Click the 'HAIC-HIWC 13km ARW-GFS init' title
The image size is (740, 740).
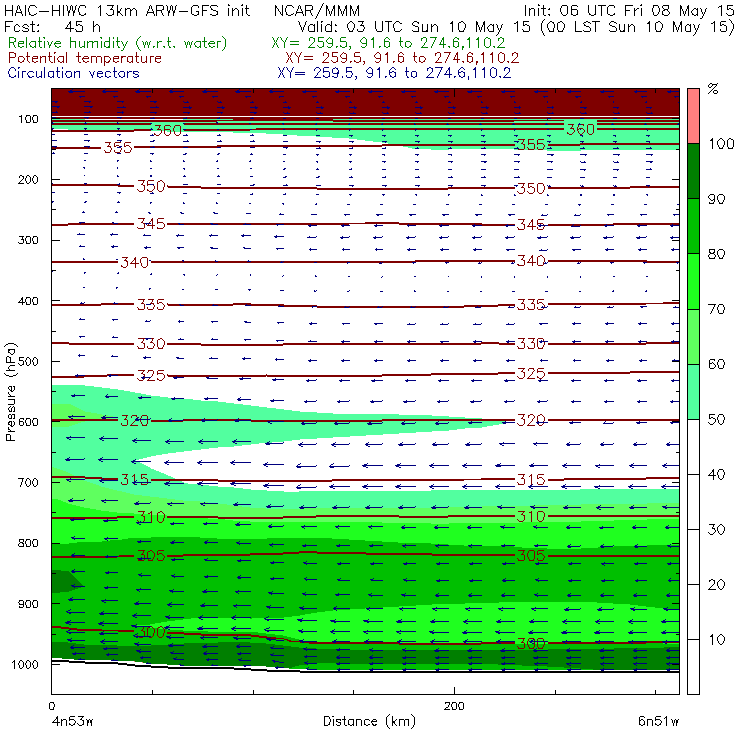127,11
